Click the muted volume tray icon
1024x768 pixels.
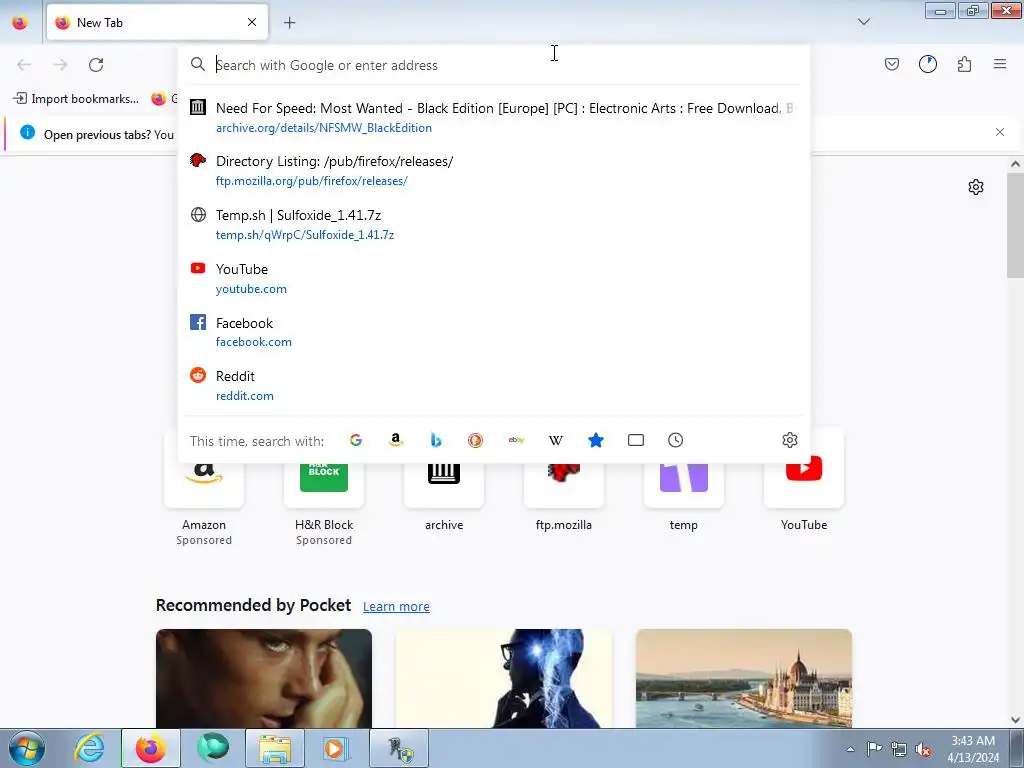[x=923, y=750]
